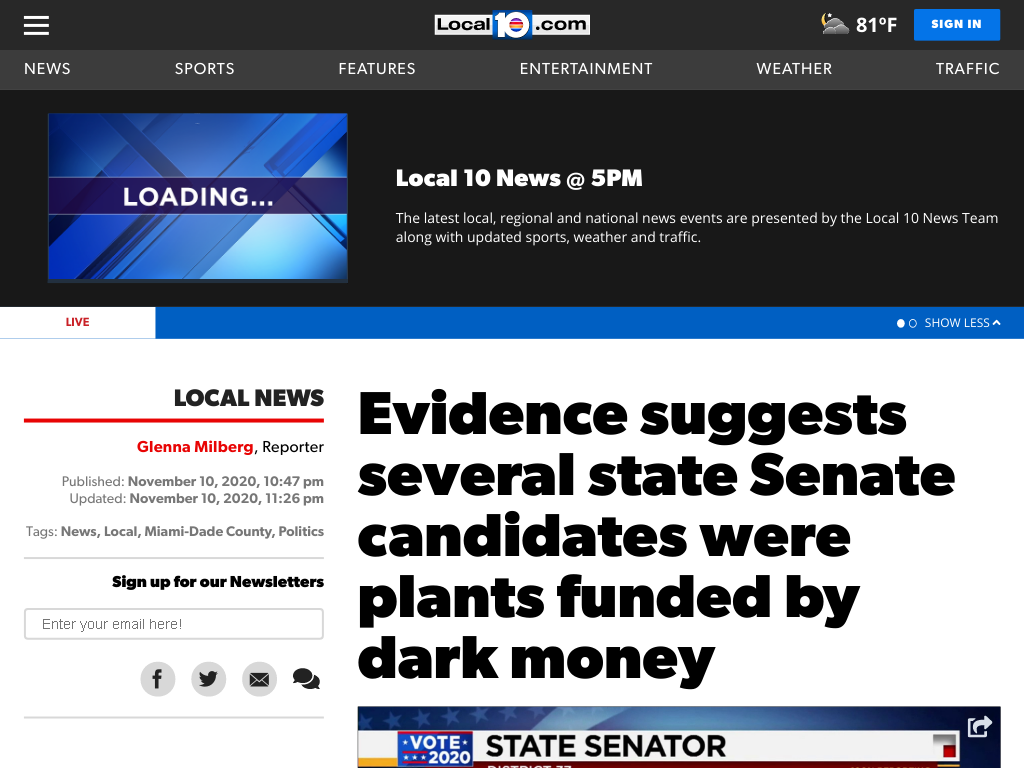Click the Sign In button
Screen dimensions: 1024x768
(x=957, y=25)
